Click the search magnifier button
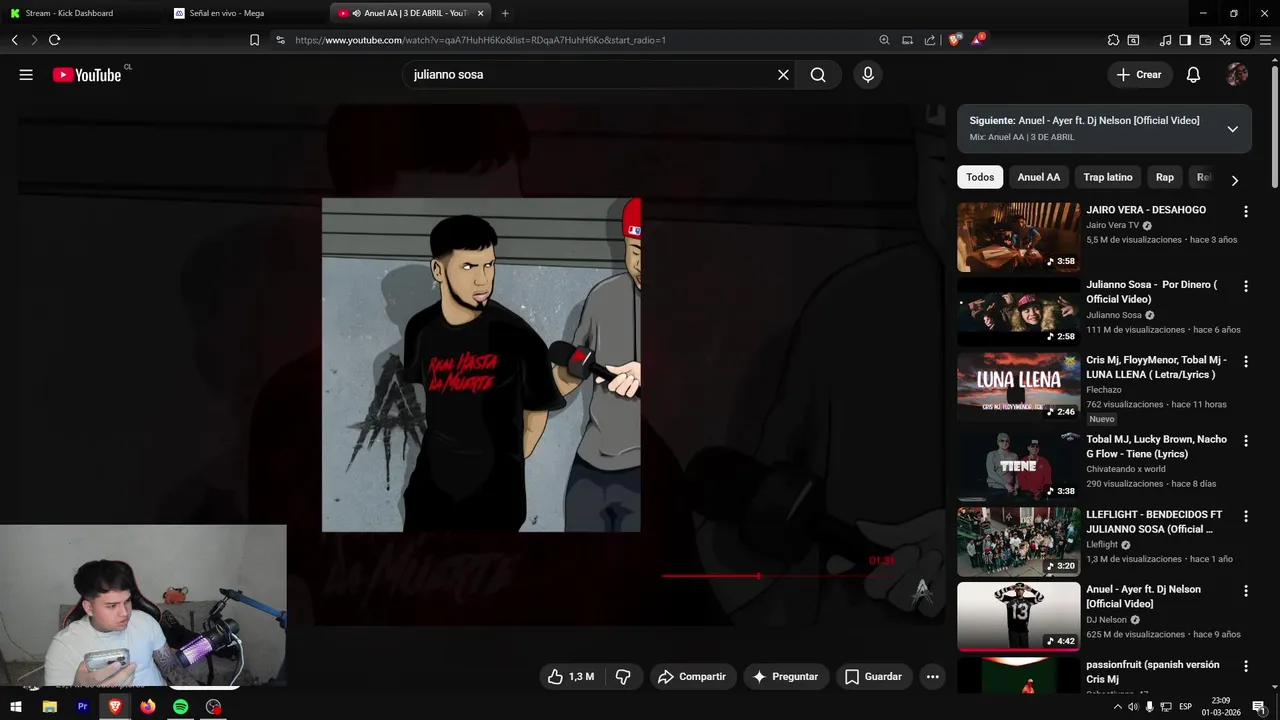The height and width of the screenshot is (720, 1280). (x=818, y=75)
